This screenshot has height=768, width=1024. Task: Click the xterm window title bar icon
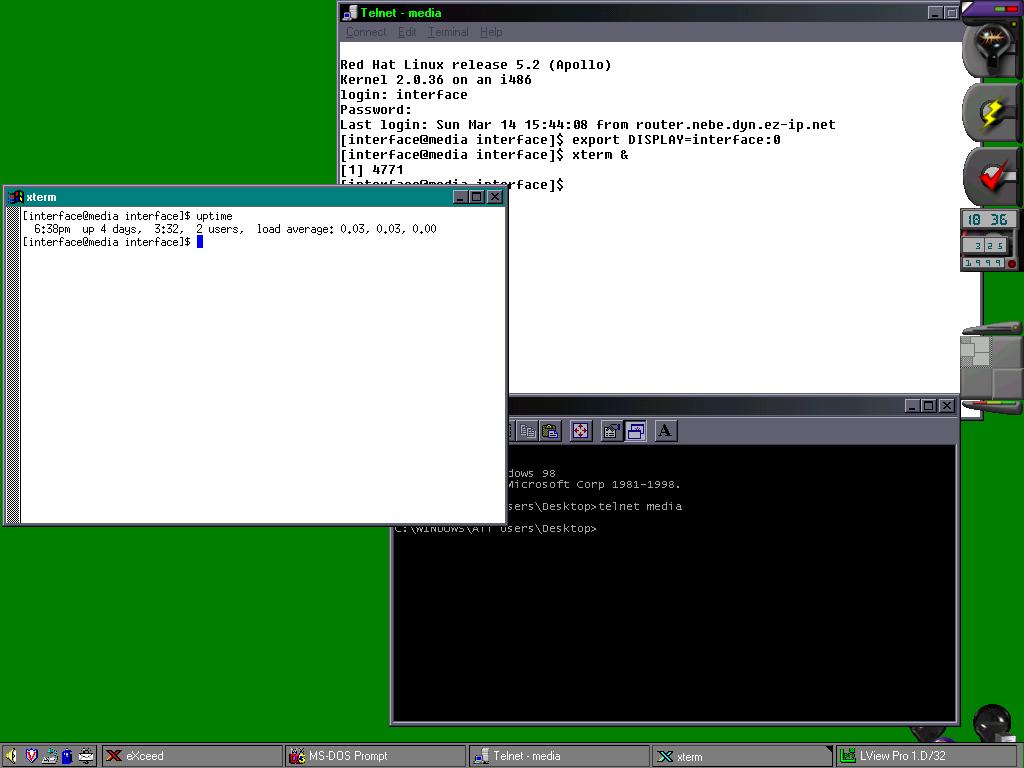pyautogui.click(x=16, y=197)
